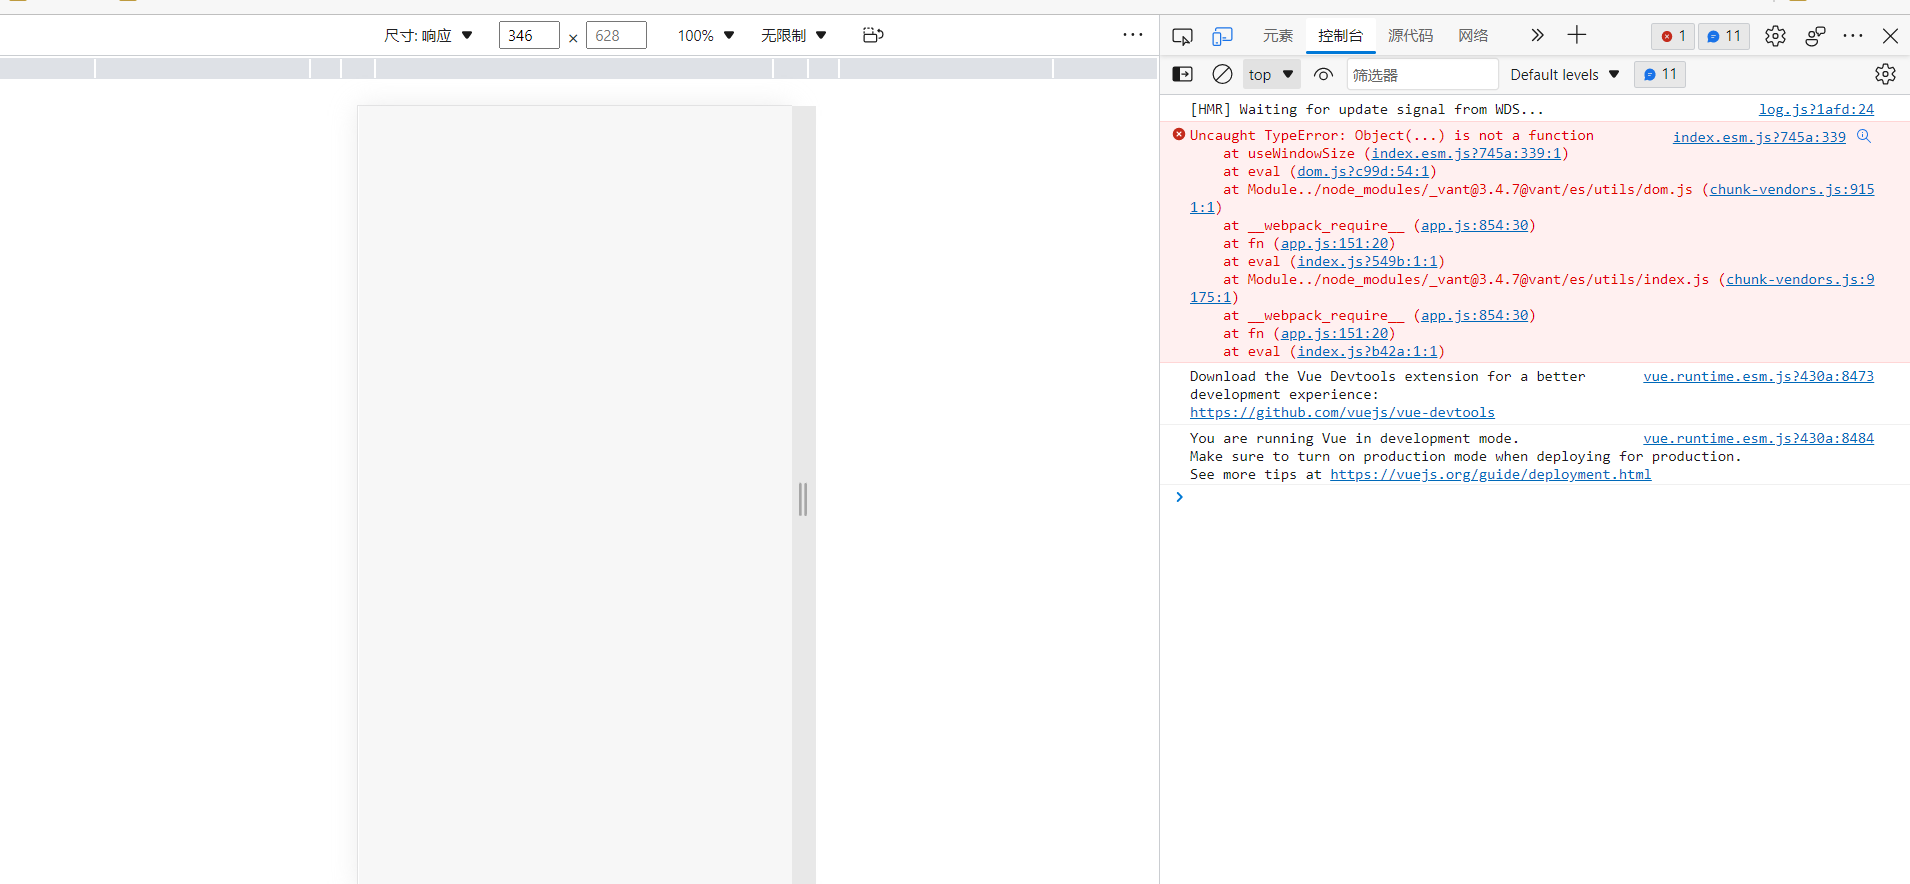The width and height of the screenshot is (1910, 884).
Task: Select the 'Uncaught TypeError' message text
Action: [x=1391, y=136]
